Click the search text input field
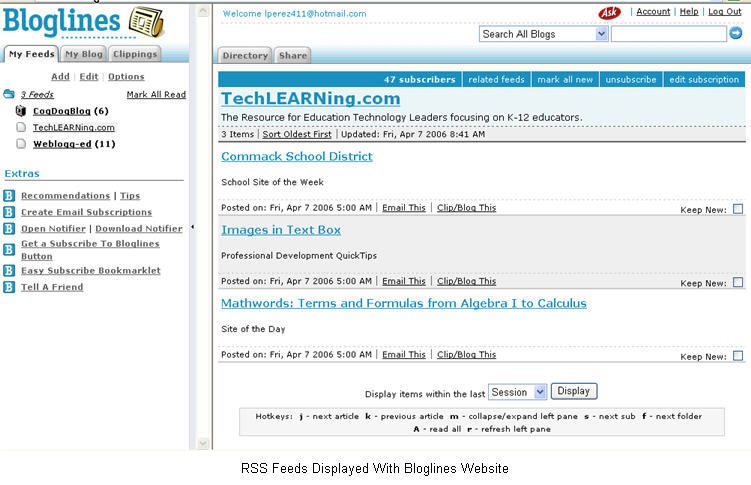 tap(669, 34)
